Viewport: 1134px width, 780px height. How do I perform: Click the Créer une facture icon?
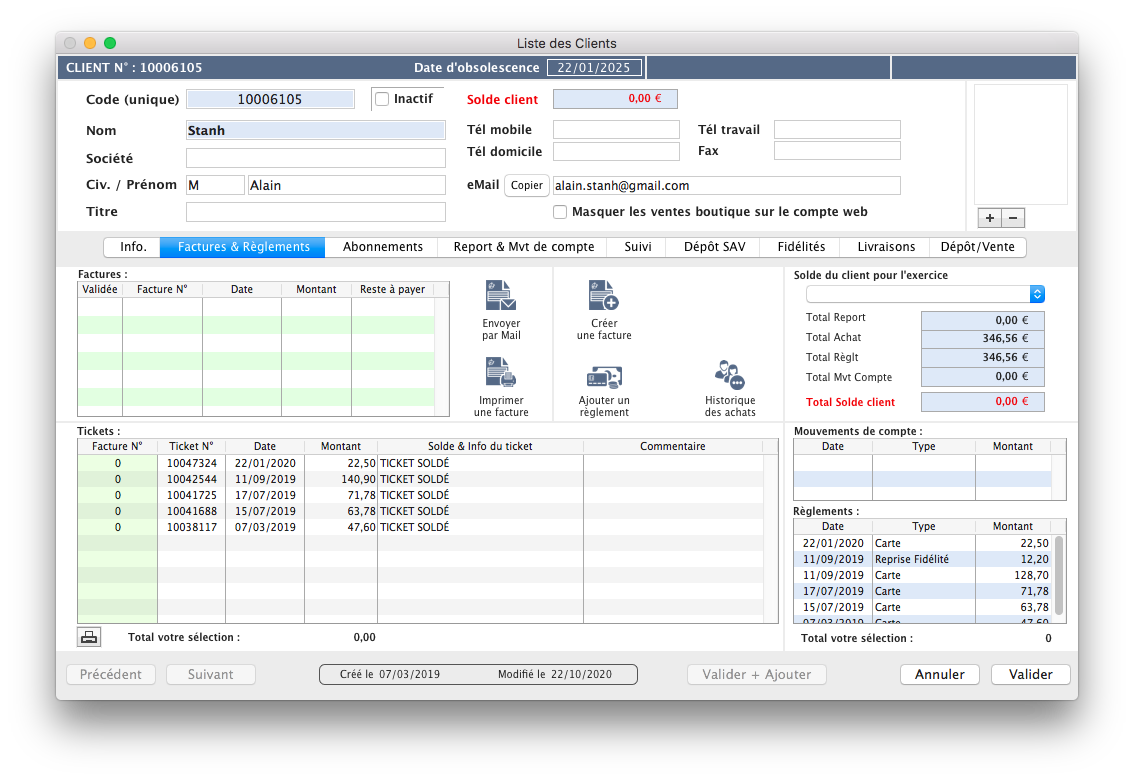point(604,296)
